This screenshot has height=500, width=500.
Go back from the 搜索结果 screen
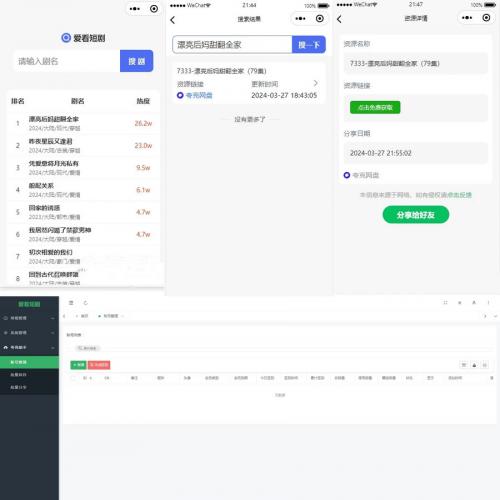click(x=172, y=20)
